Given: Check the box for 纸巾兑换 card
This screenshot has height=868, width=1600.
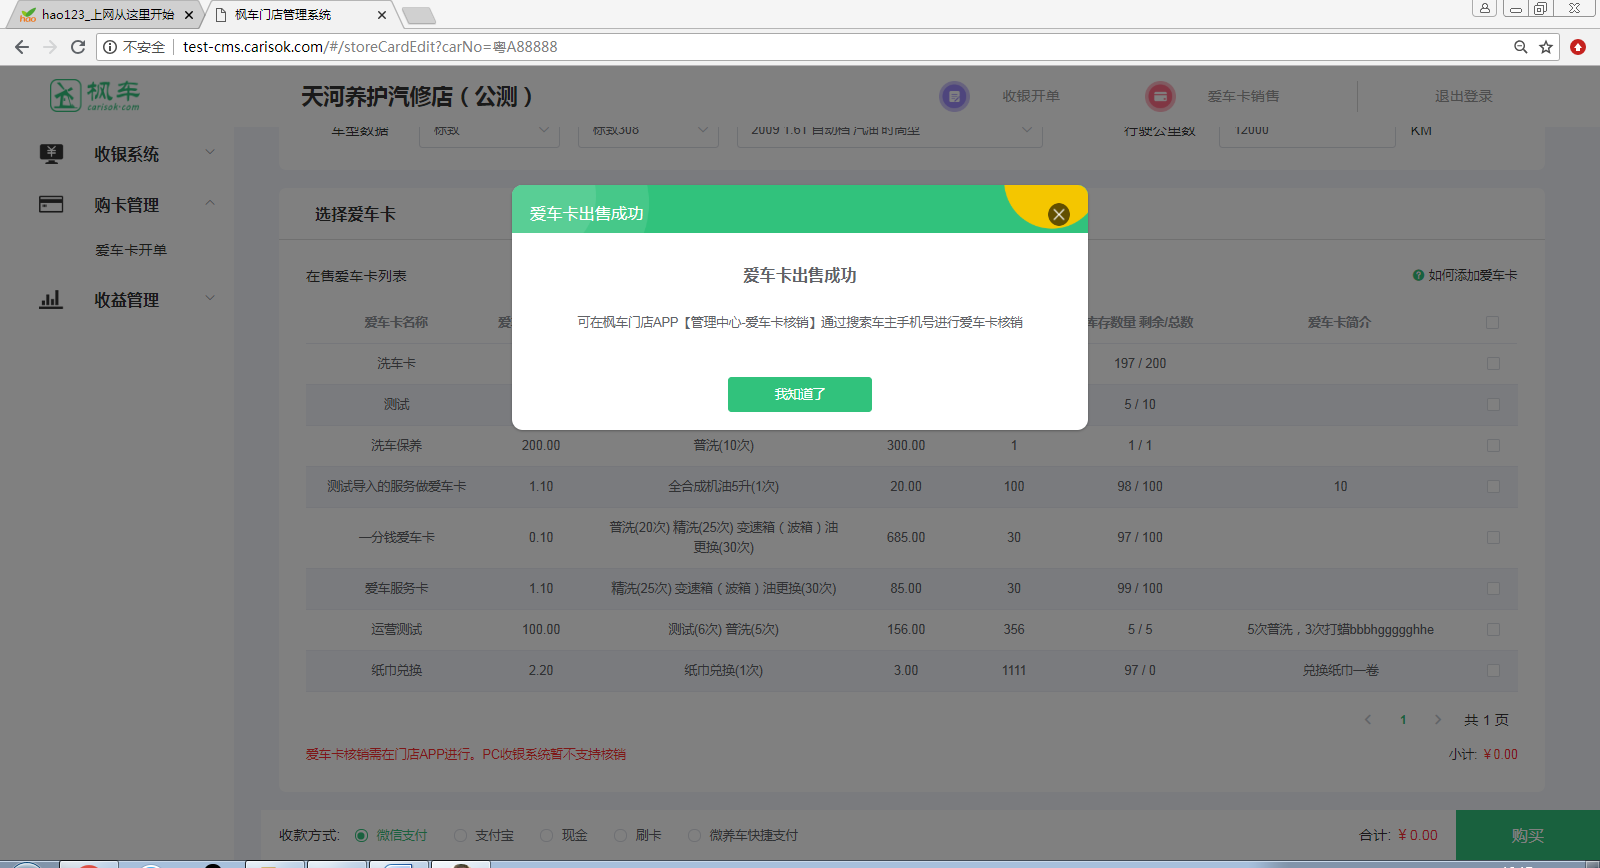Looking at the screenshot, I should tap(1493, 670).
